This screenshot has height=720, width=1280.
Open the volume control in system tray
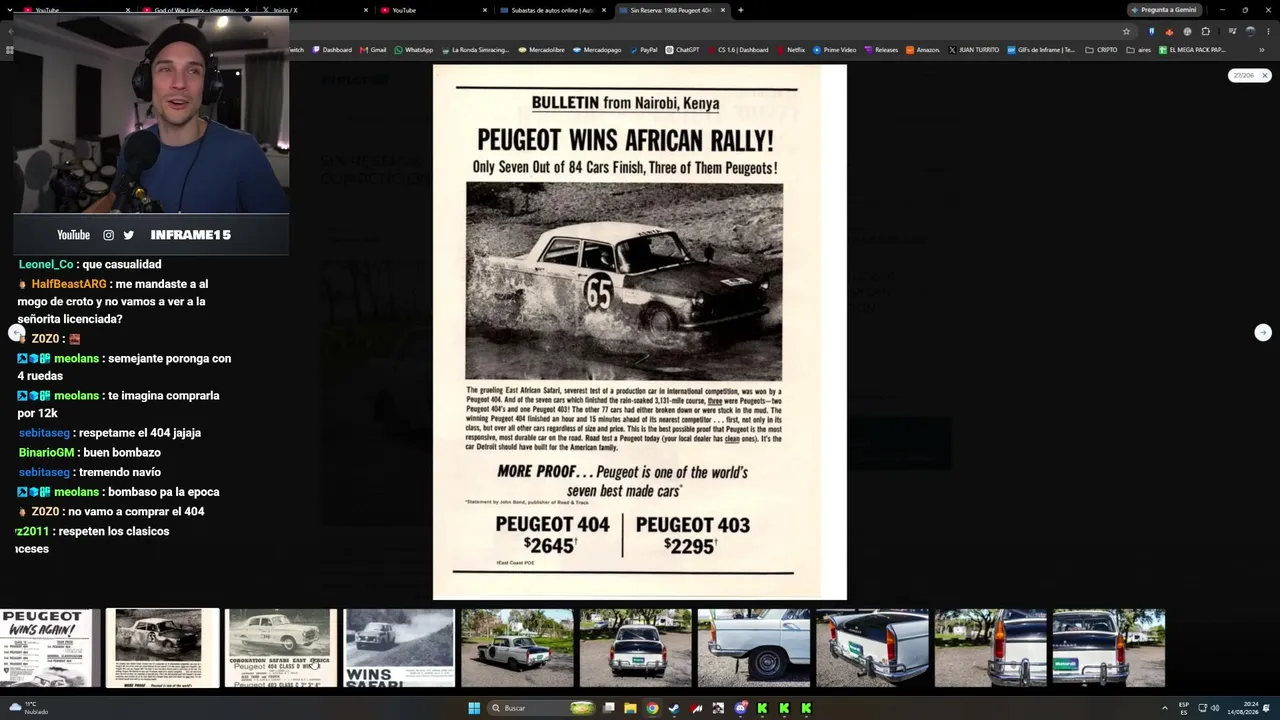click(x=1215, y=708)
